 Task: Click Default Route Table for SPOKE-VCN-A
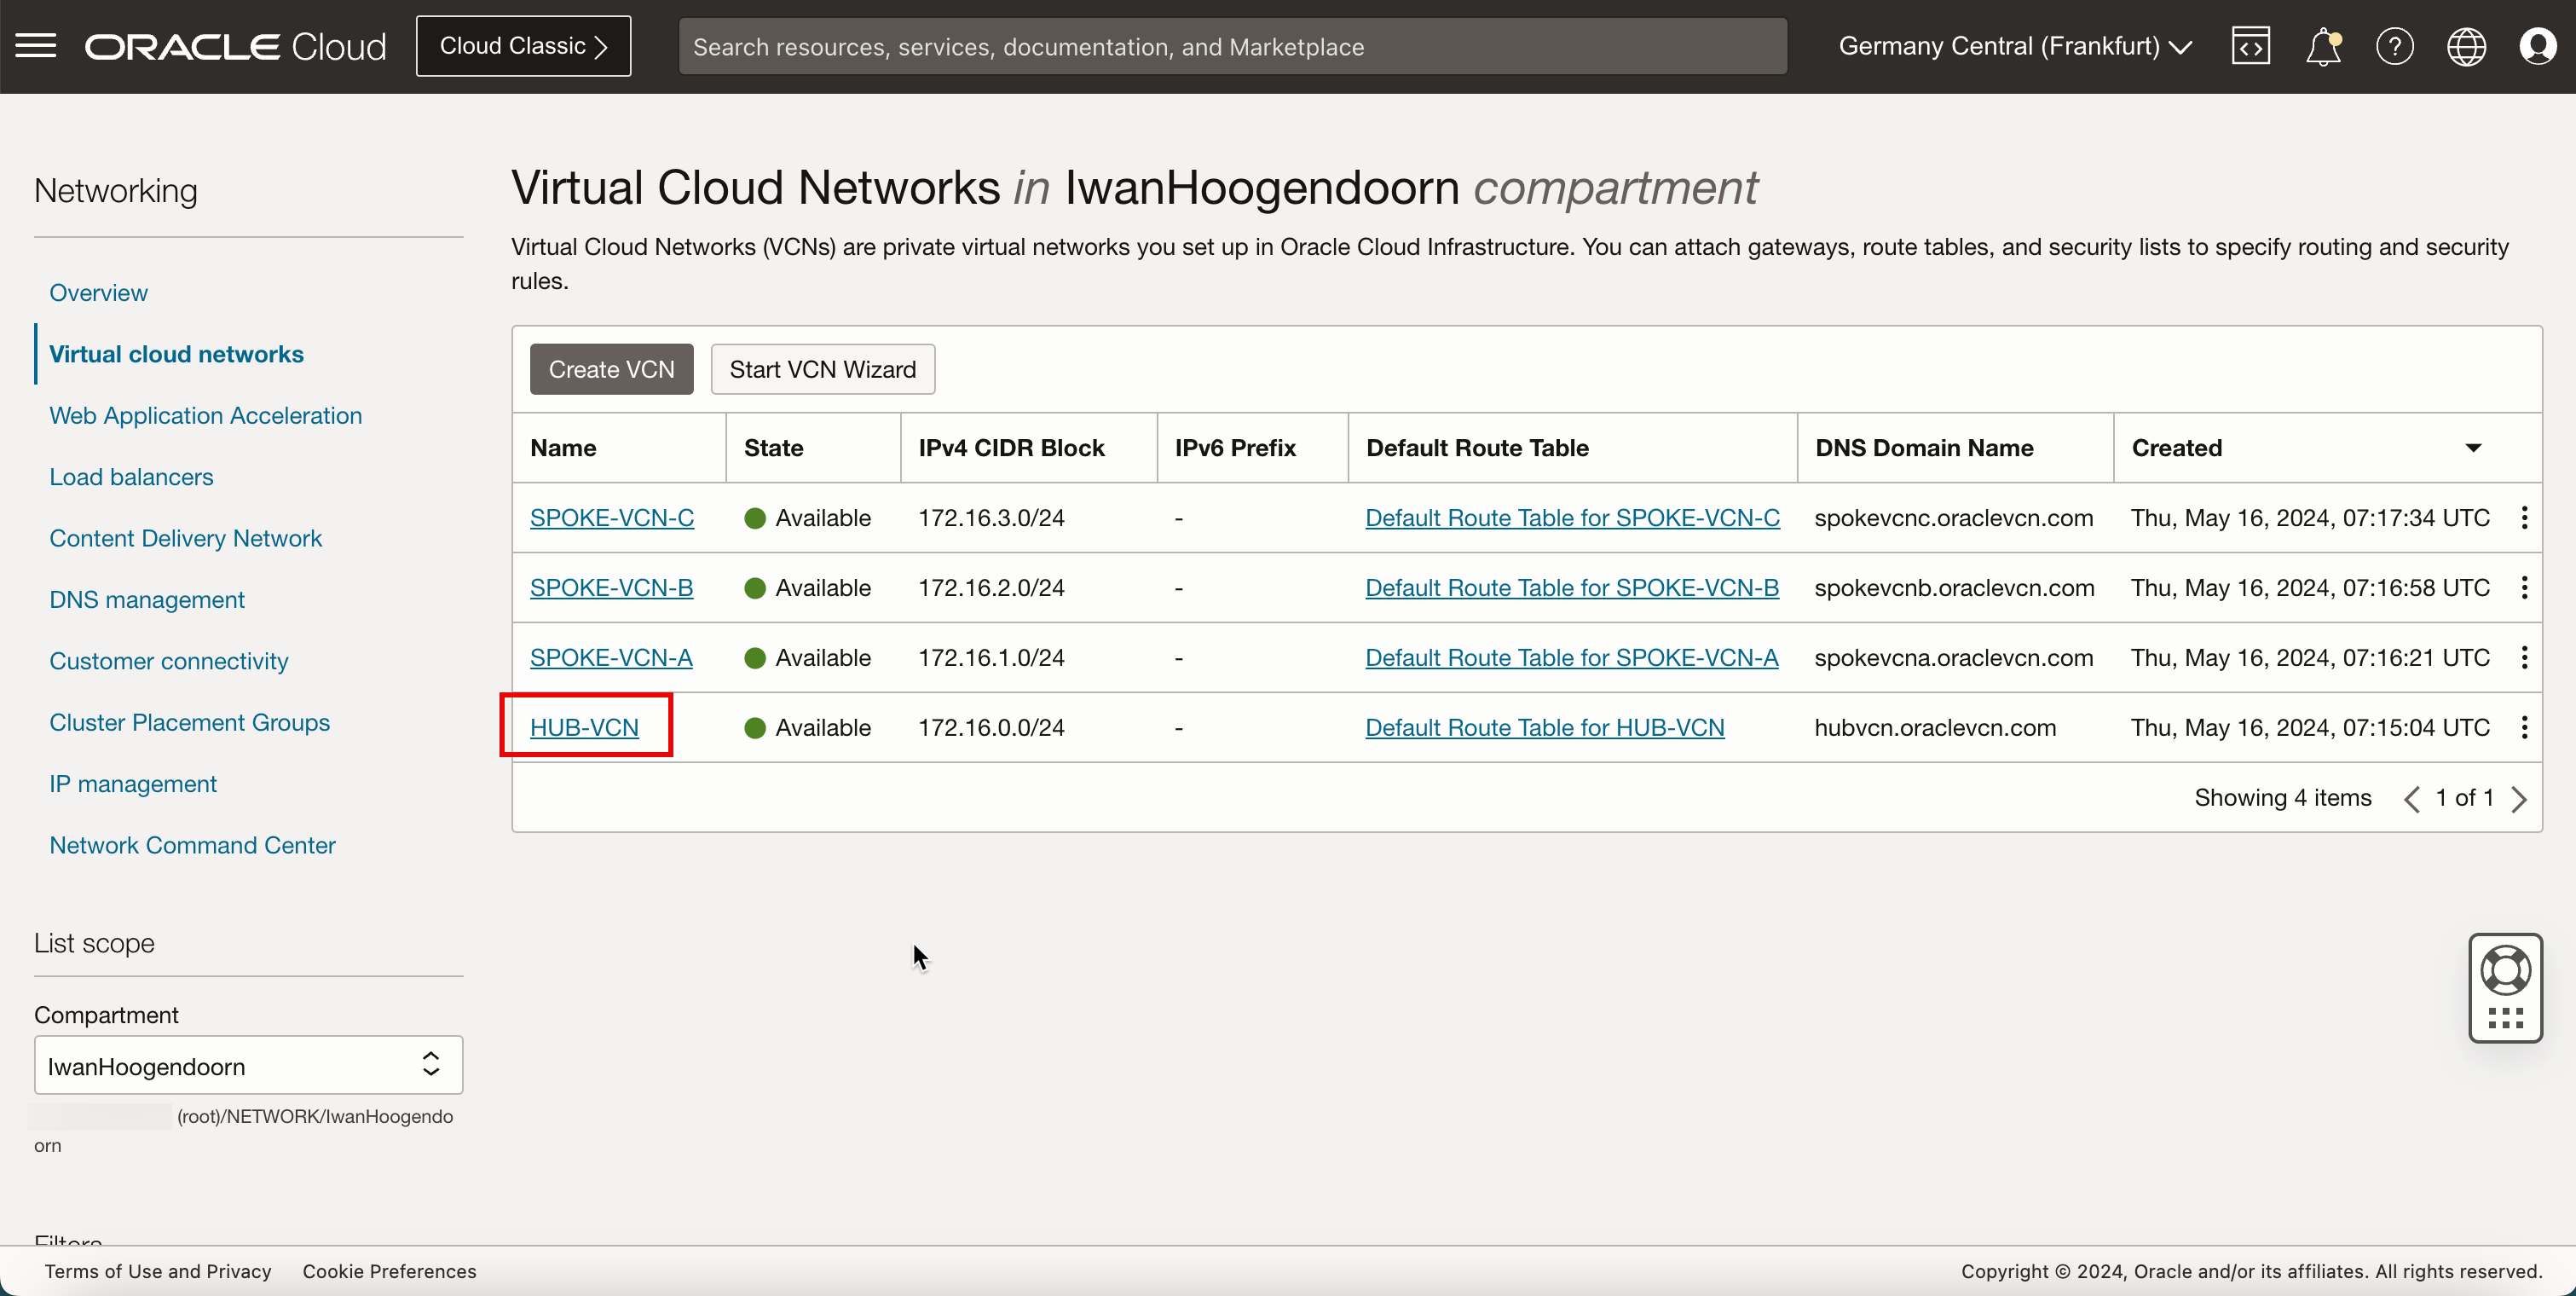pos(1571,657)
